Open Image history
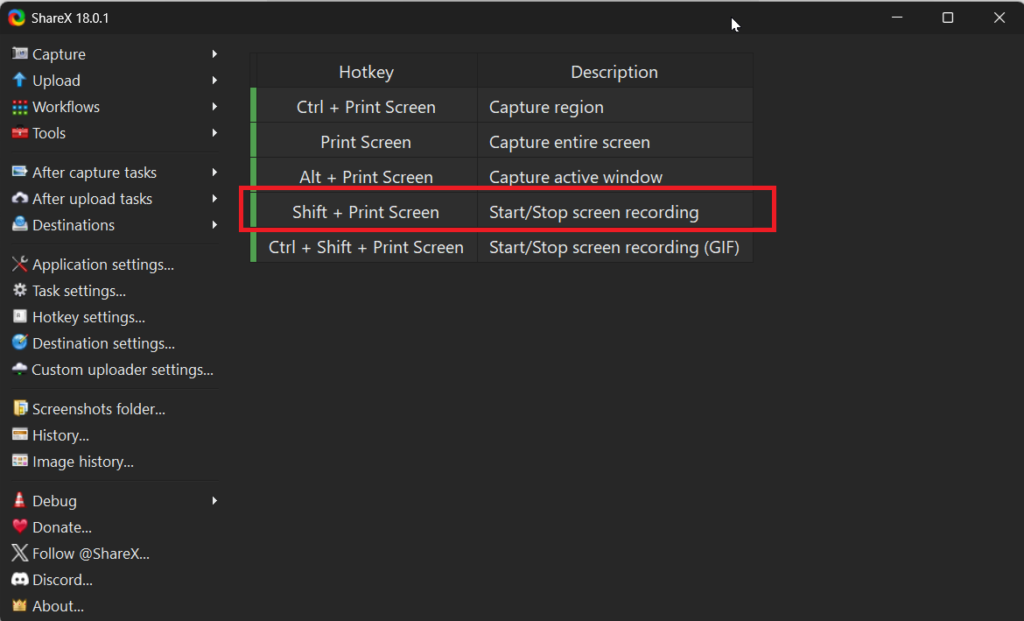The width and height of the screenshot is (1024, 621). [82, 462]
